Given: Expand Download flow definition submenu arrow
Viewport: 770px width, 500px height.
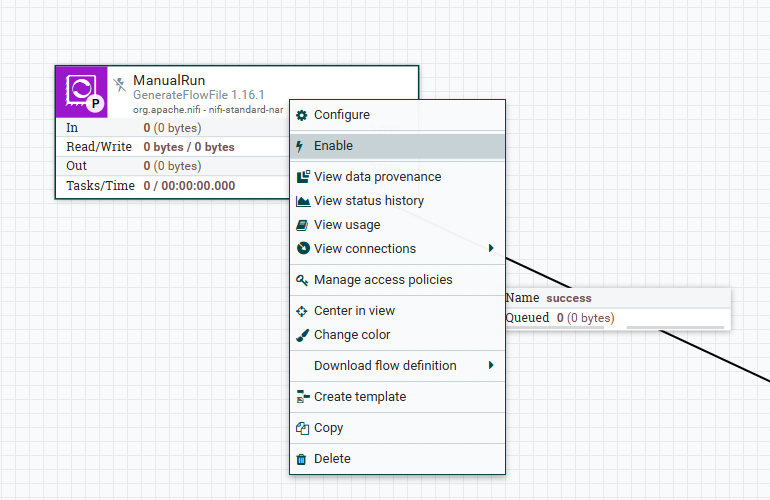Looking at the screenshot, I should pyautogui.click(x=491, y=365).
